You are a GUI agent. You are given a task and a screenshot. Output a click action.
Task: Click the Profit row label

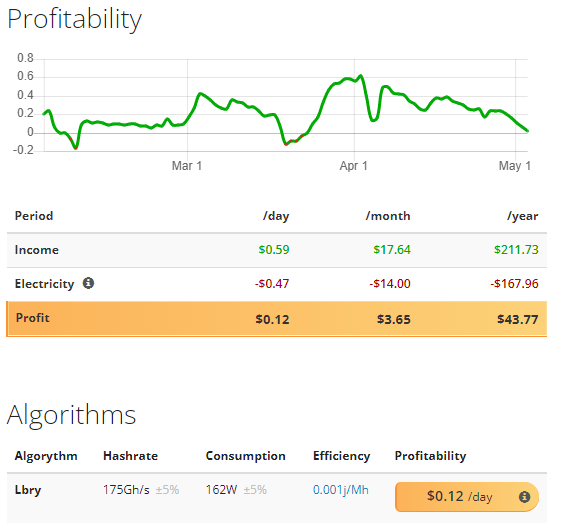point(33,318)
